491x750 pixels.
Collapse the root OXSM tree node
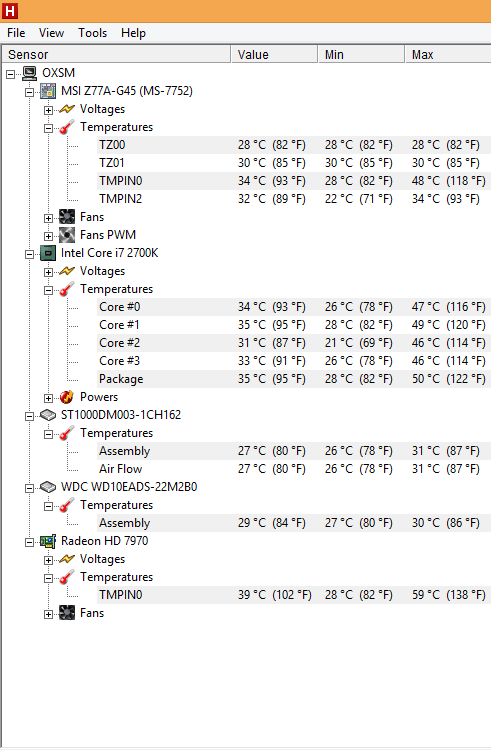coord(10,74)
